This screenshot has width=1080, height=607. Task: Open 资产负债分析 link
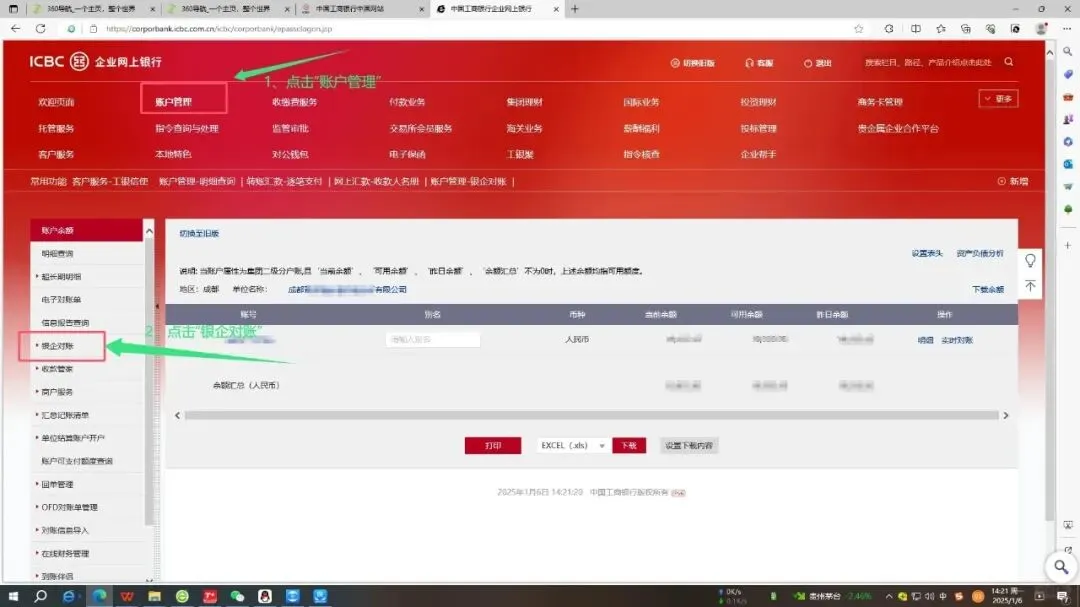tap(979, 254)
